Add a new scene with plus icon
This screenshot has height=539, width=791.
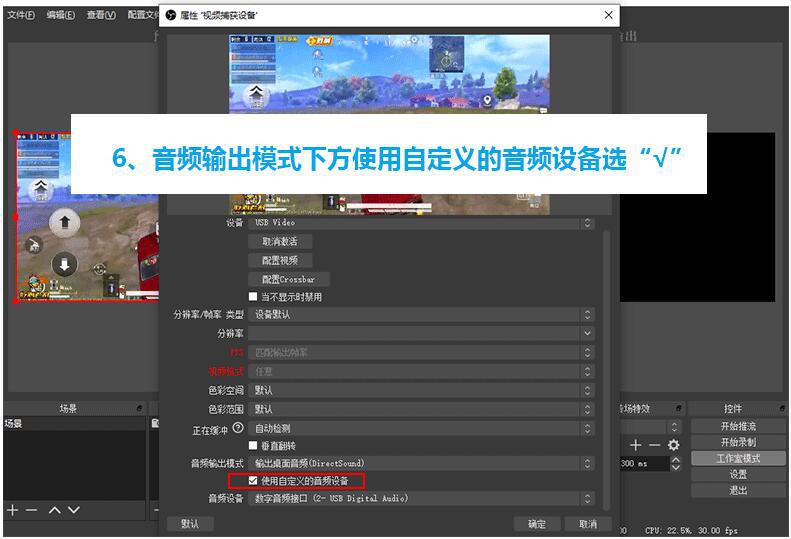[13, 510]
